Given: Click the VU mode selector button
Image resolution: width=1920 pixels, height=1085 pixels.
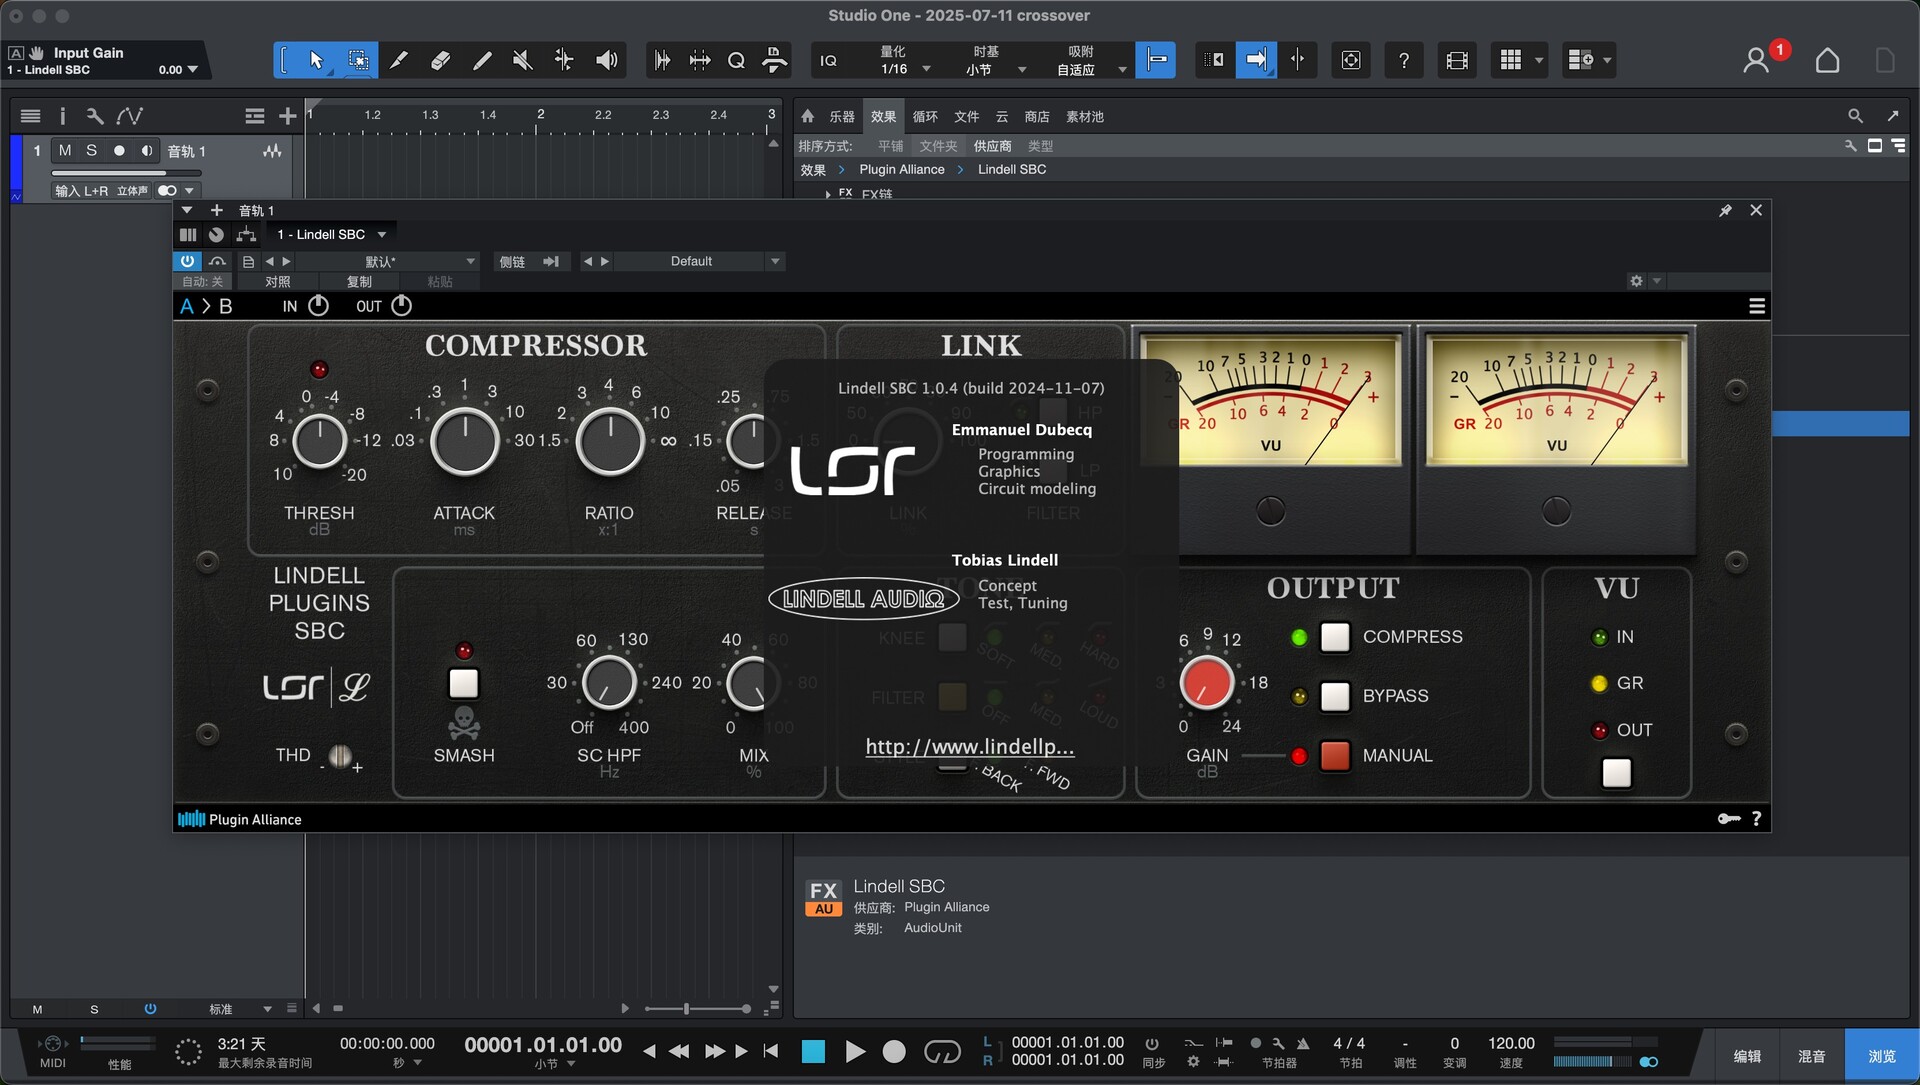Looking at the screenshot, I should [x=1616, y=773].
